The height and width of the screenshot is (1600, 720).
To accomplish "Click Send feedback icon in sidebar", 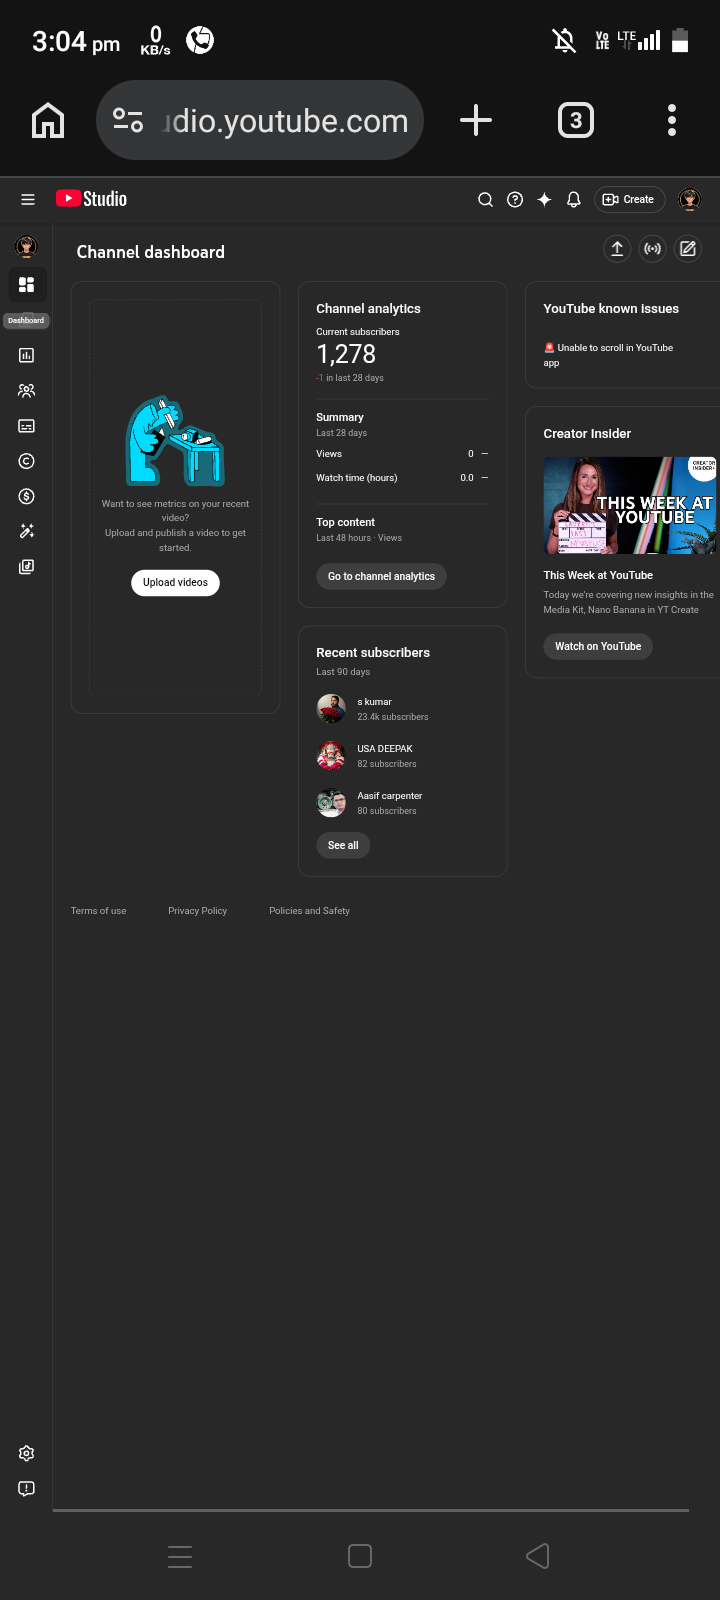I will [x=27, y=1488].
